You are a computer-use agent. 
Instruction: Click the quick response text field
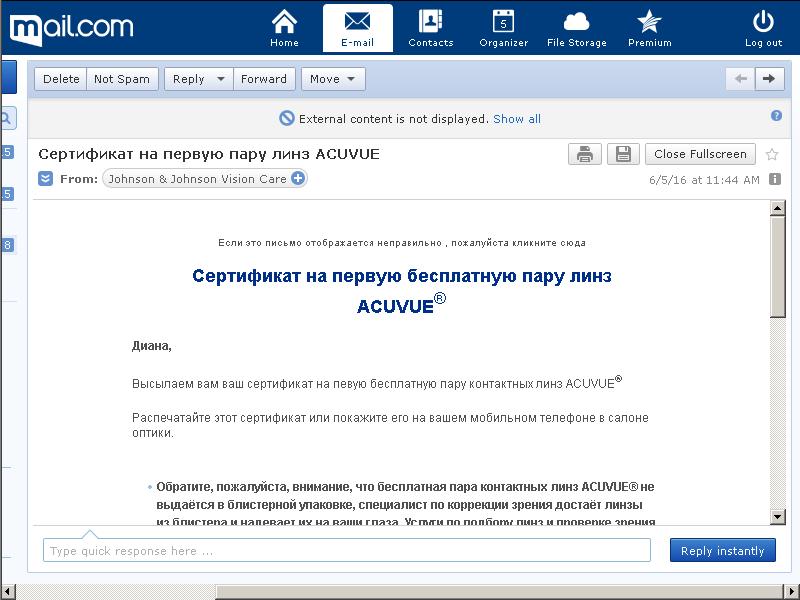347,551
